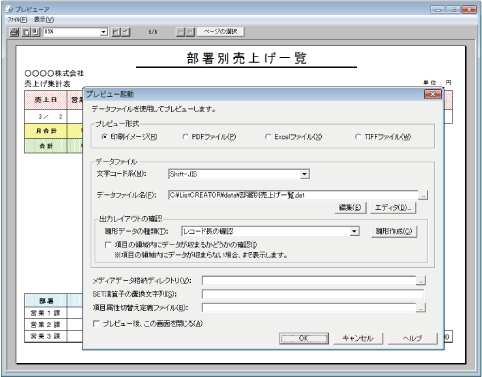482x377 pixels.
Task: Go to next page in previewer toolbar
Action: pos(180,32)
